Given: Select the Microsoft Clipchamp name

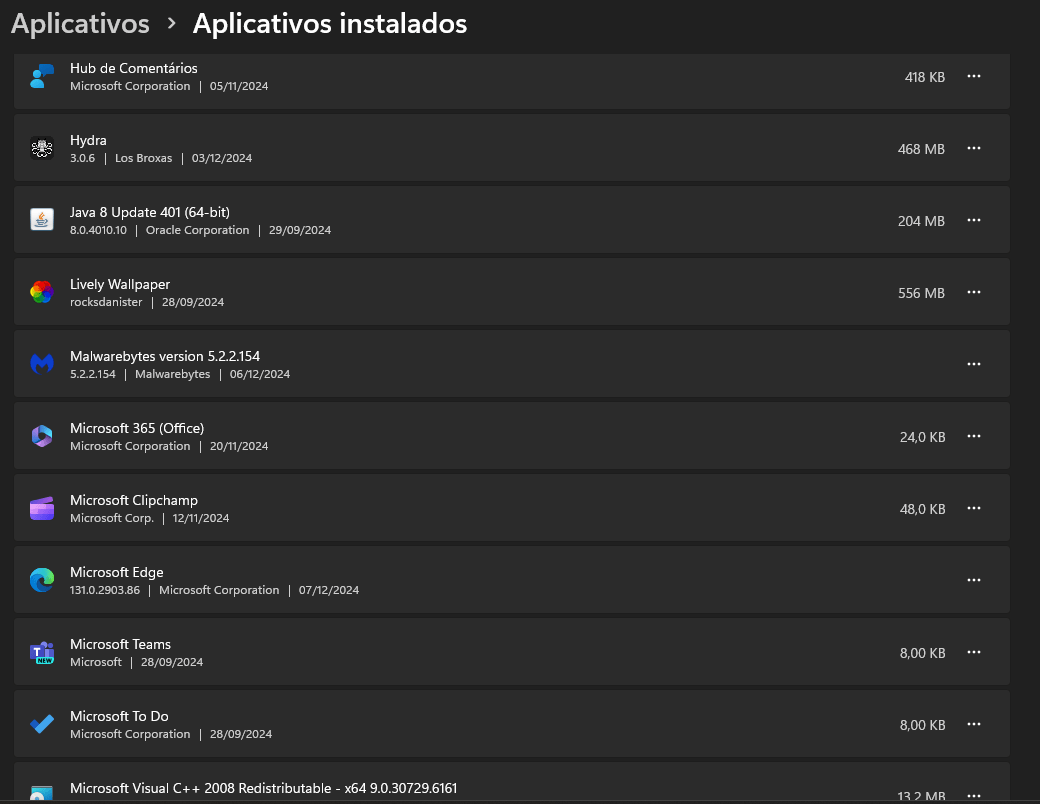Looking at the screenshot, I should 134,500.
